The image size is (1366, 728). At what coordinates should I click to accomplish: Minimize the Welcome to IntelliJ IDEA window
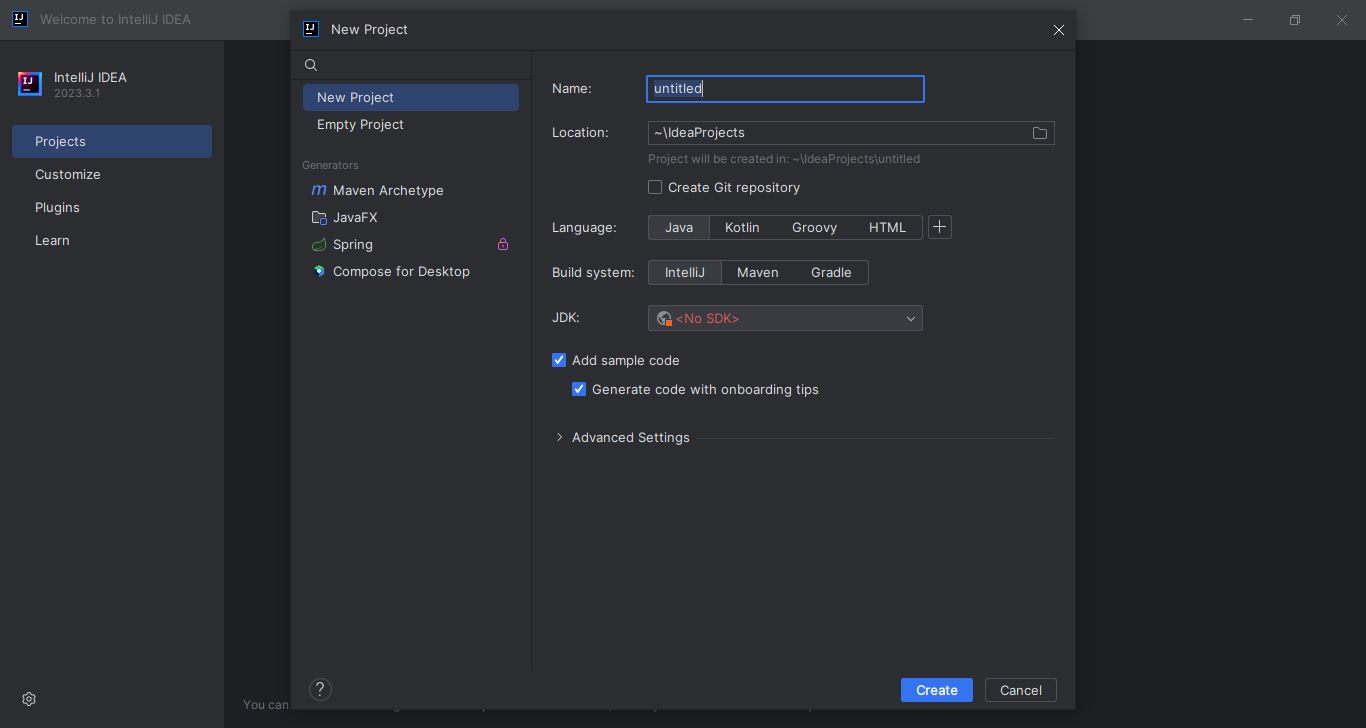[1248, 20]
